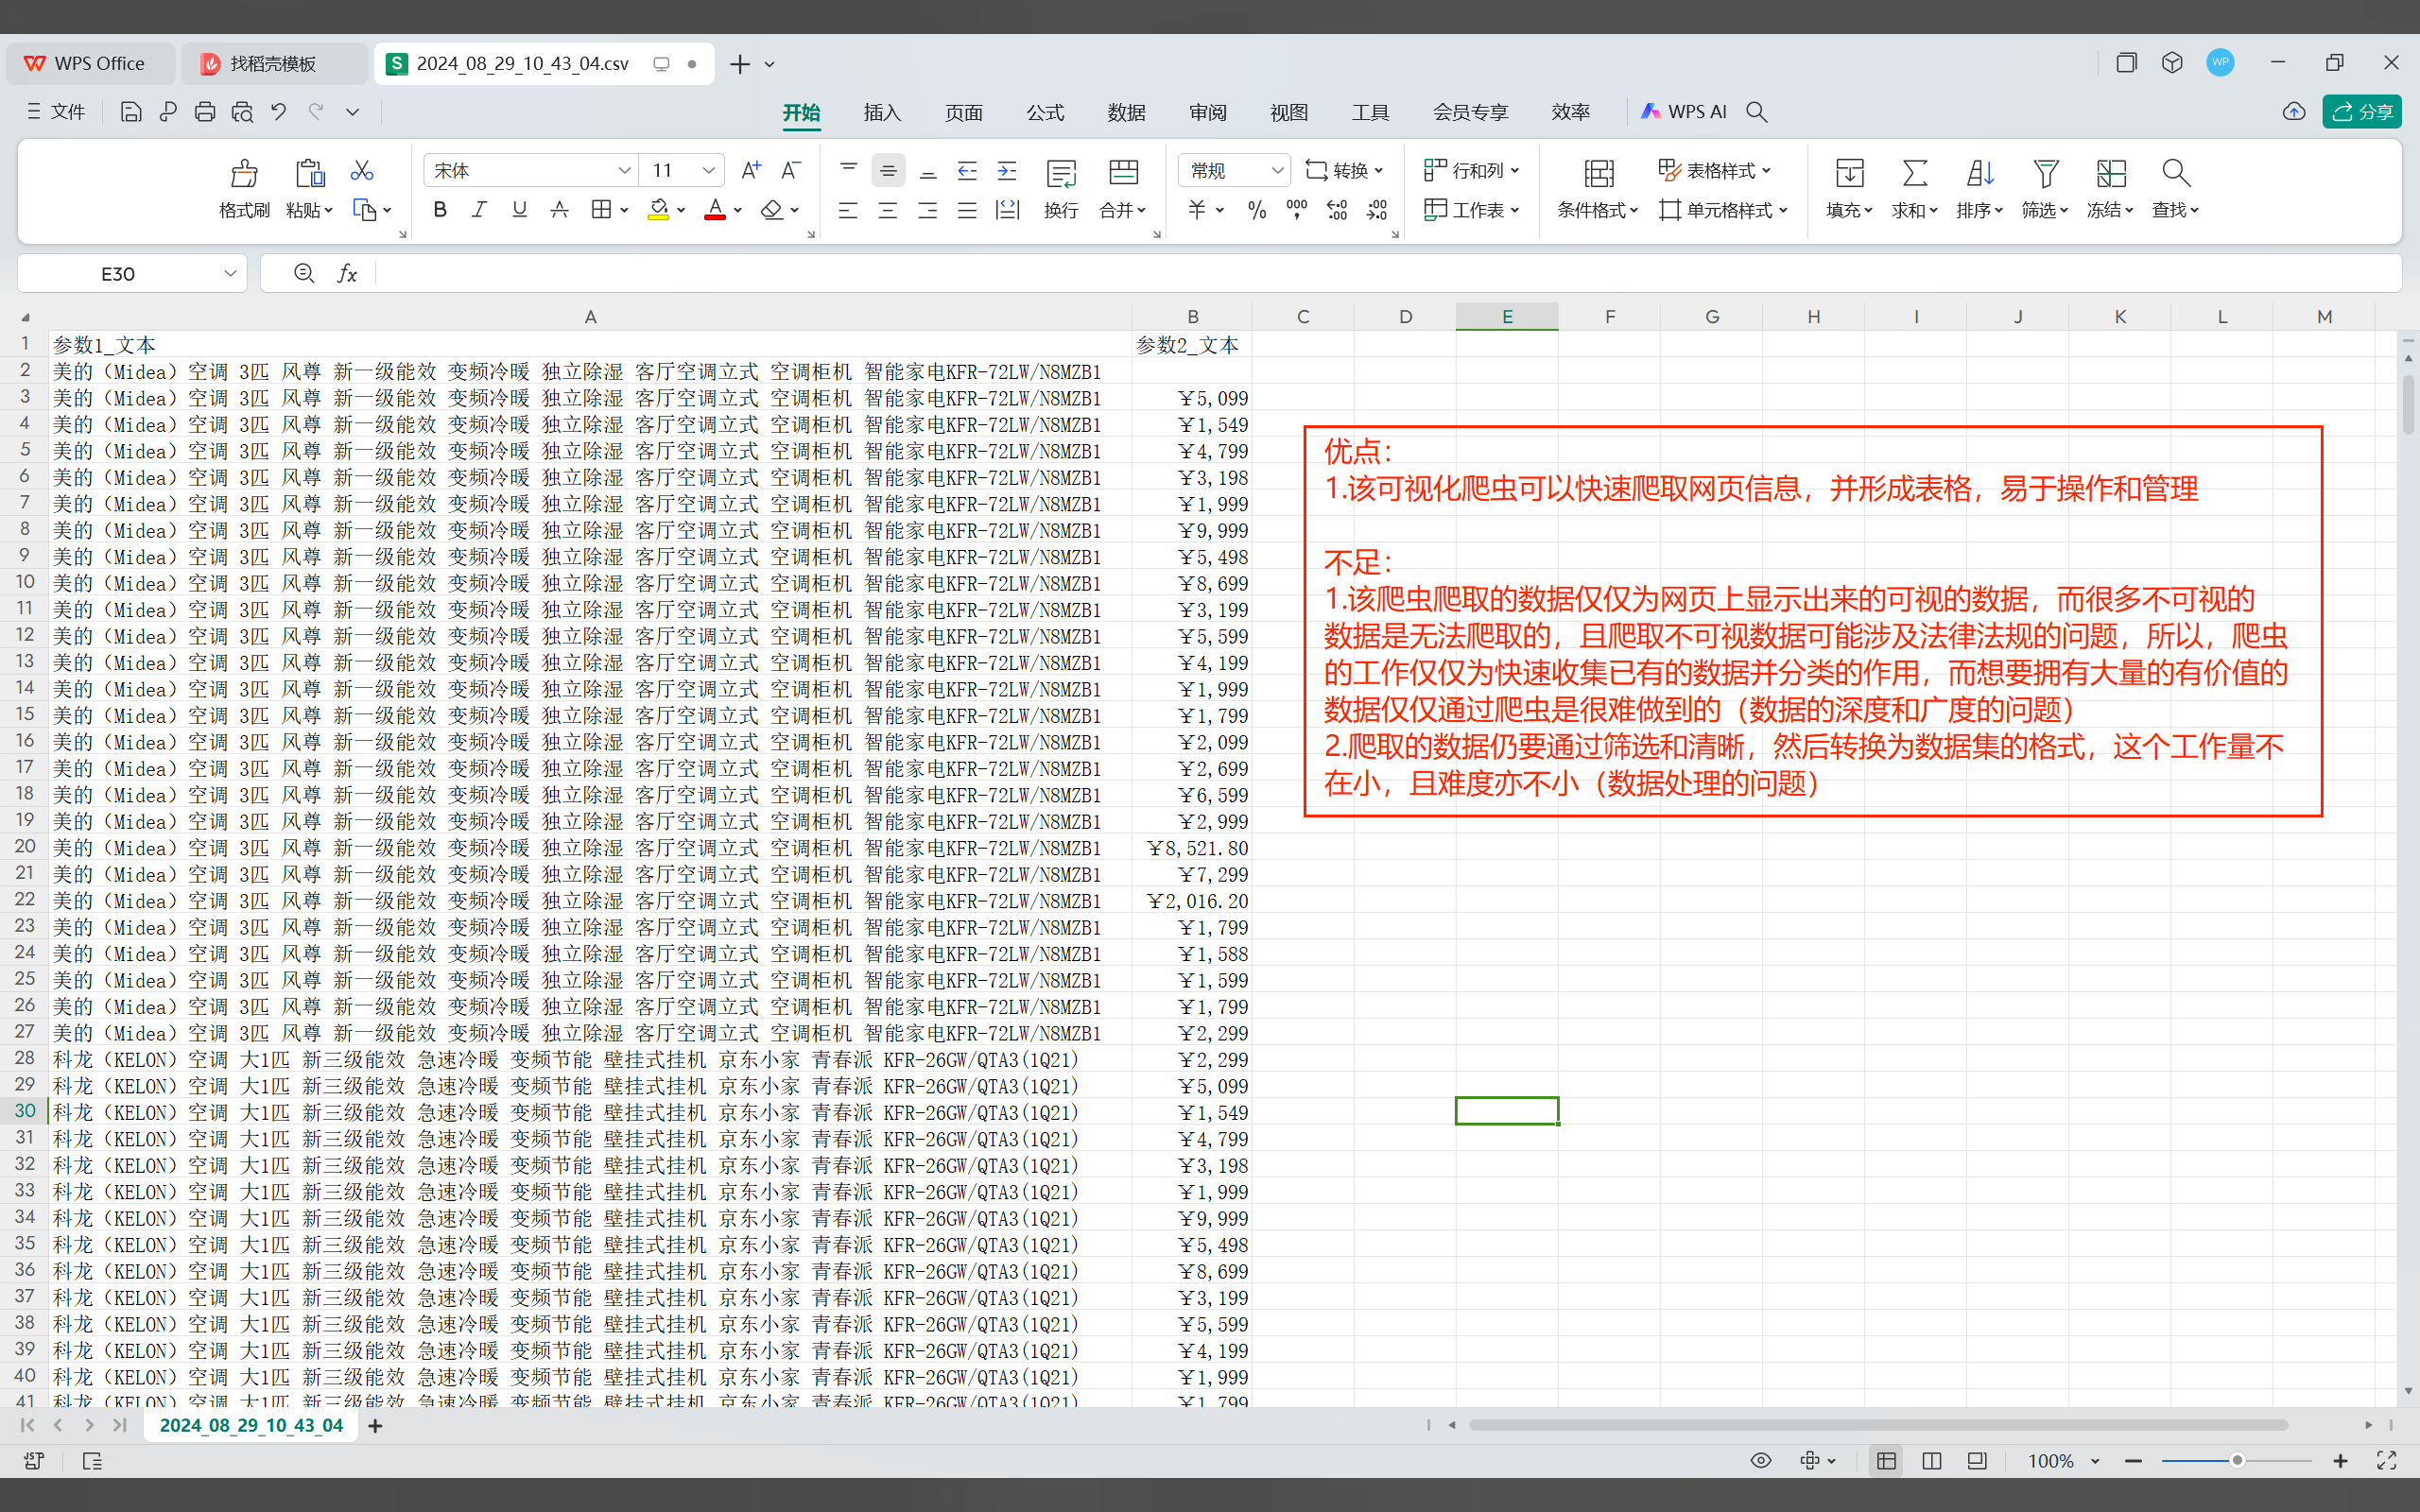Click the fill color highlight swatch
Viewport: 2420px width, 1512px height.
tap(658, 210)
